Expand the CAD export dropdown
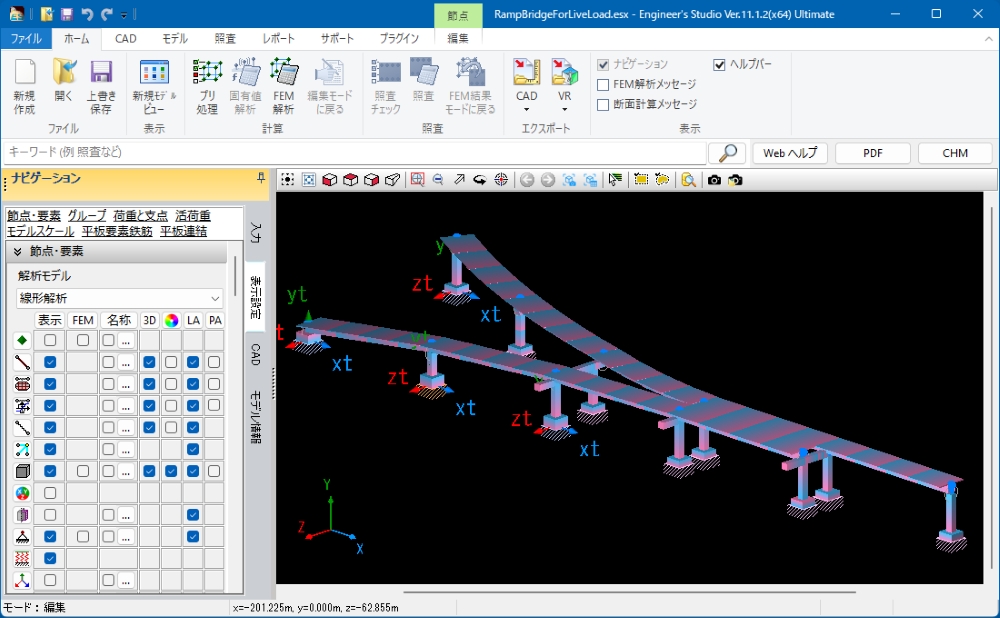This screenshot has height=618, width=1000. click(x=527, y=103)
